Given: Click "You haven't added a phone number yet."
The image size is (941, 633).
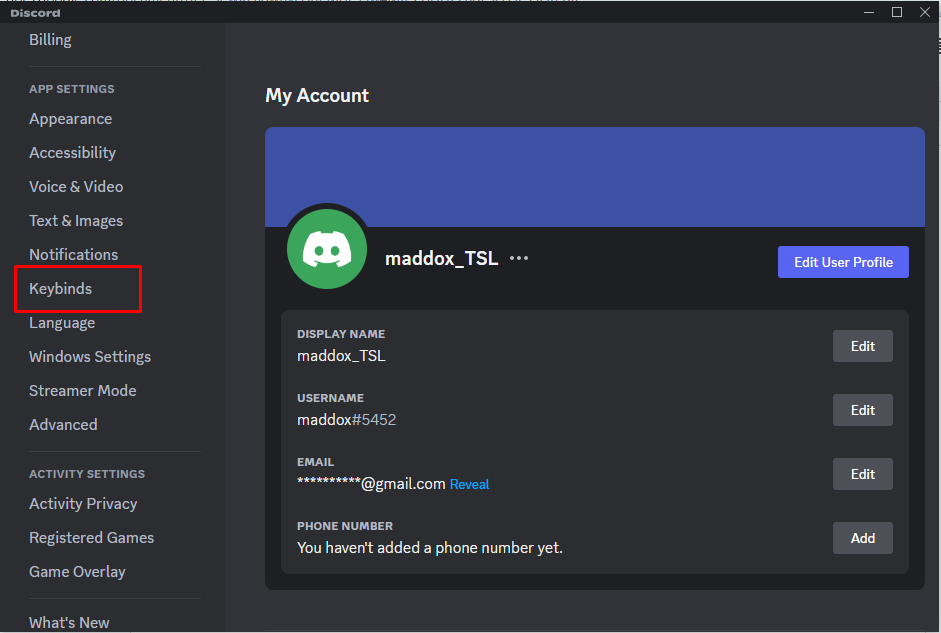Looking at the screenshot, I should [x=430, y=548].
